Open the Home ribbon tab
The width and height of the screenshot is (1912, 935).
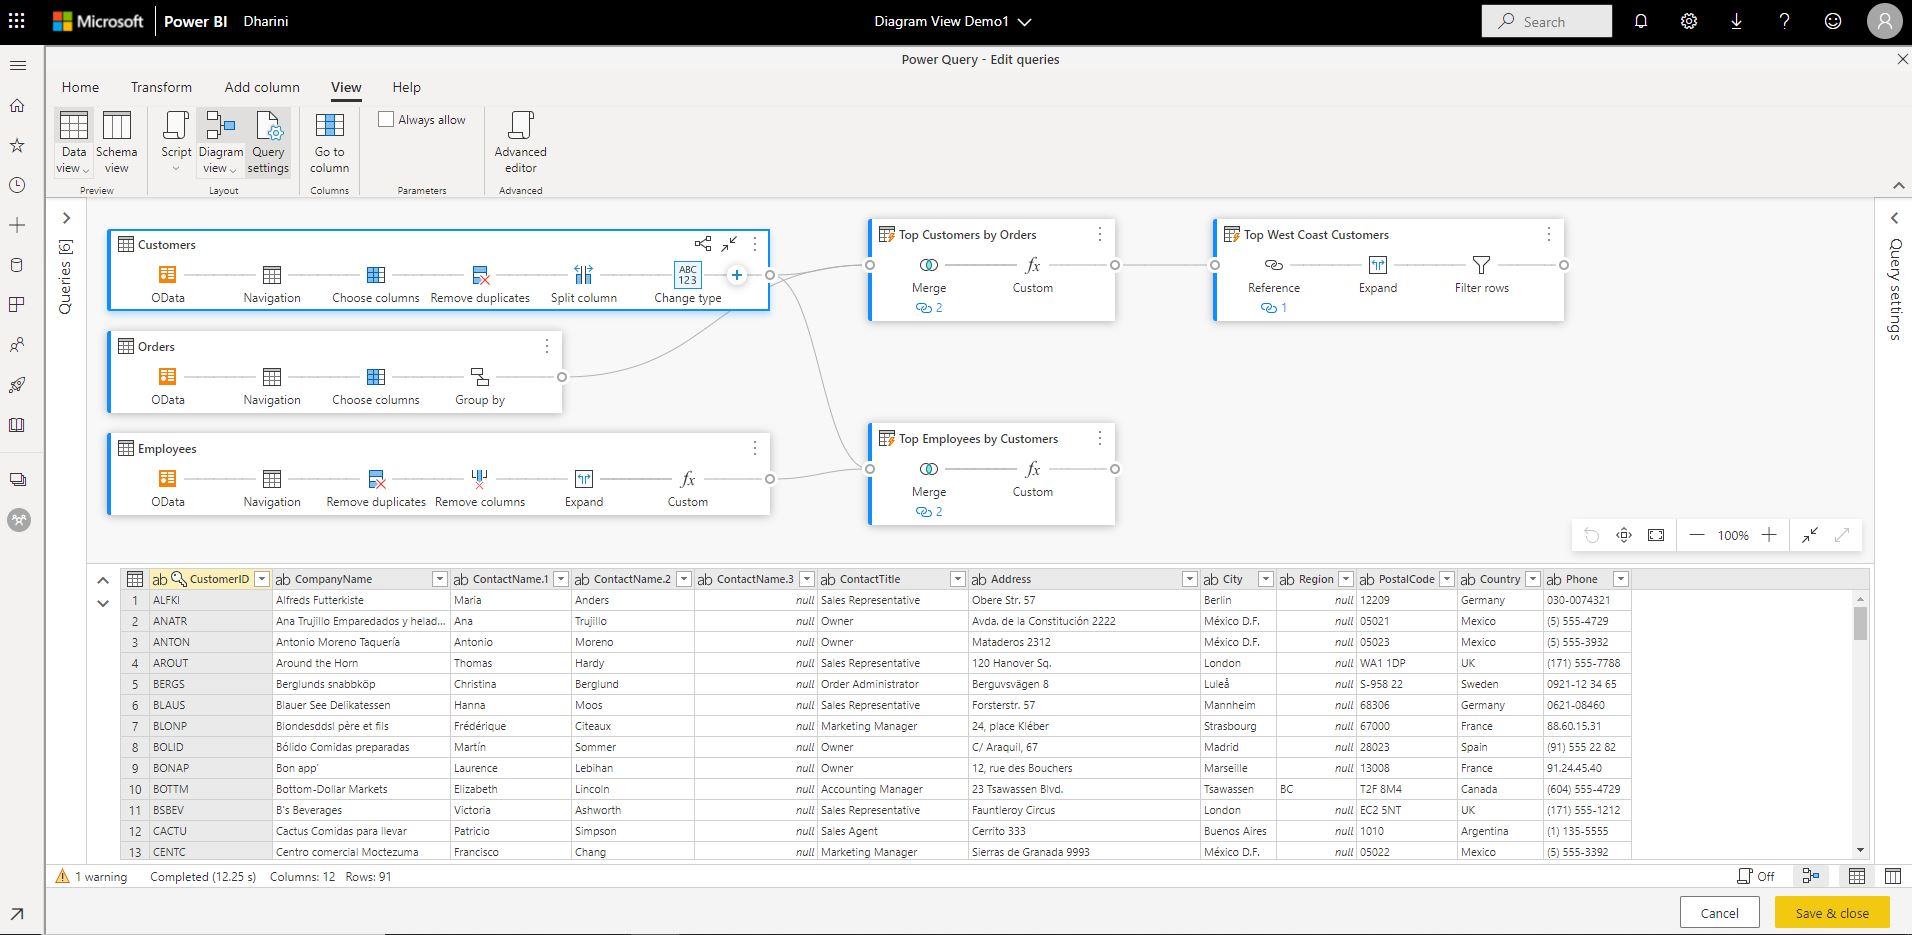[x=80, y=87]
